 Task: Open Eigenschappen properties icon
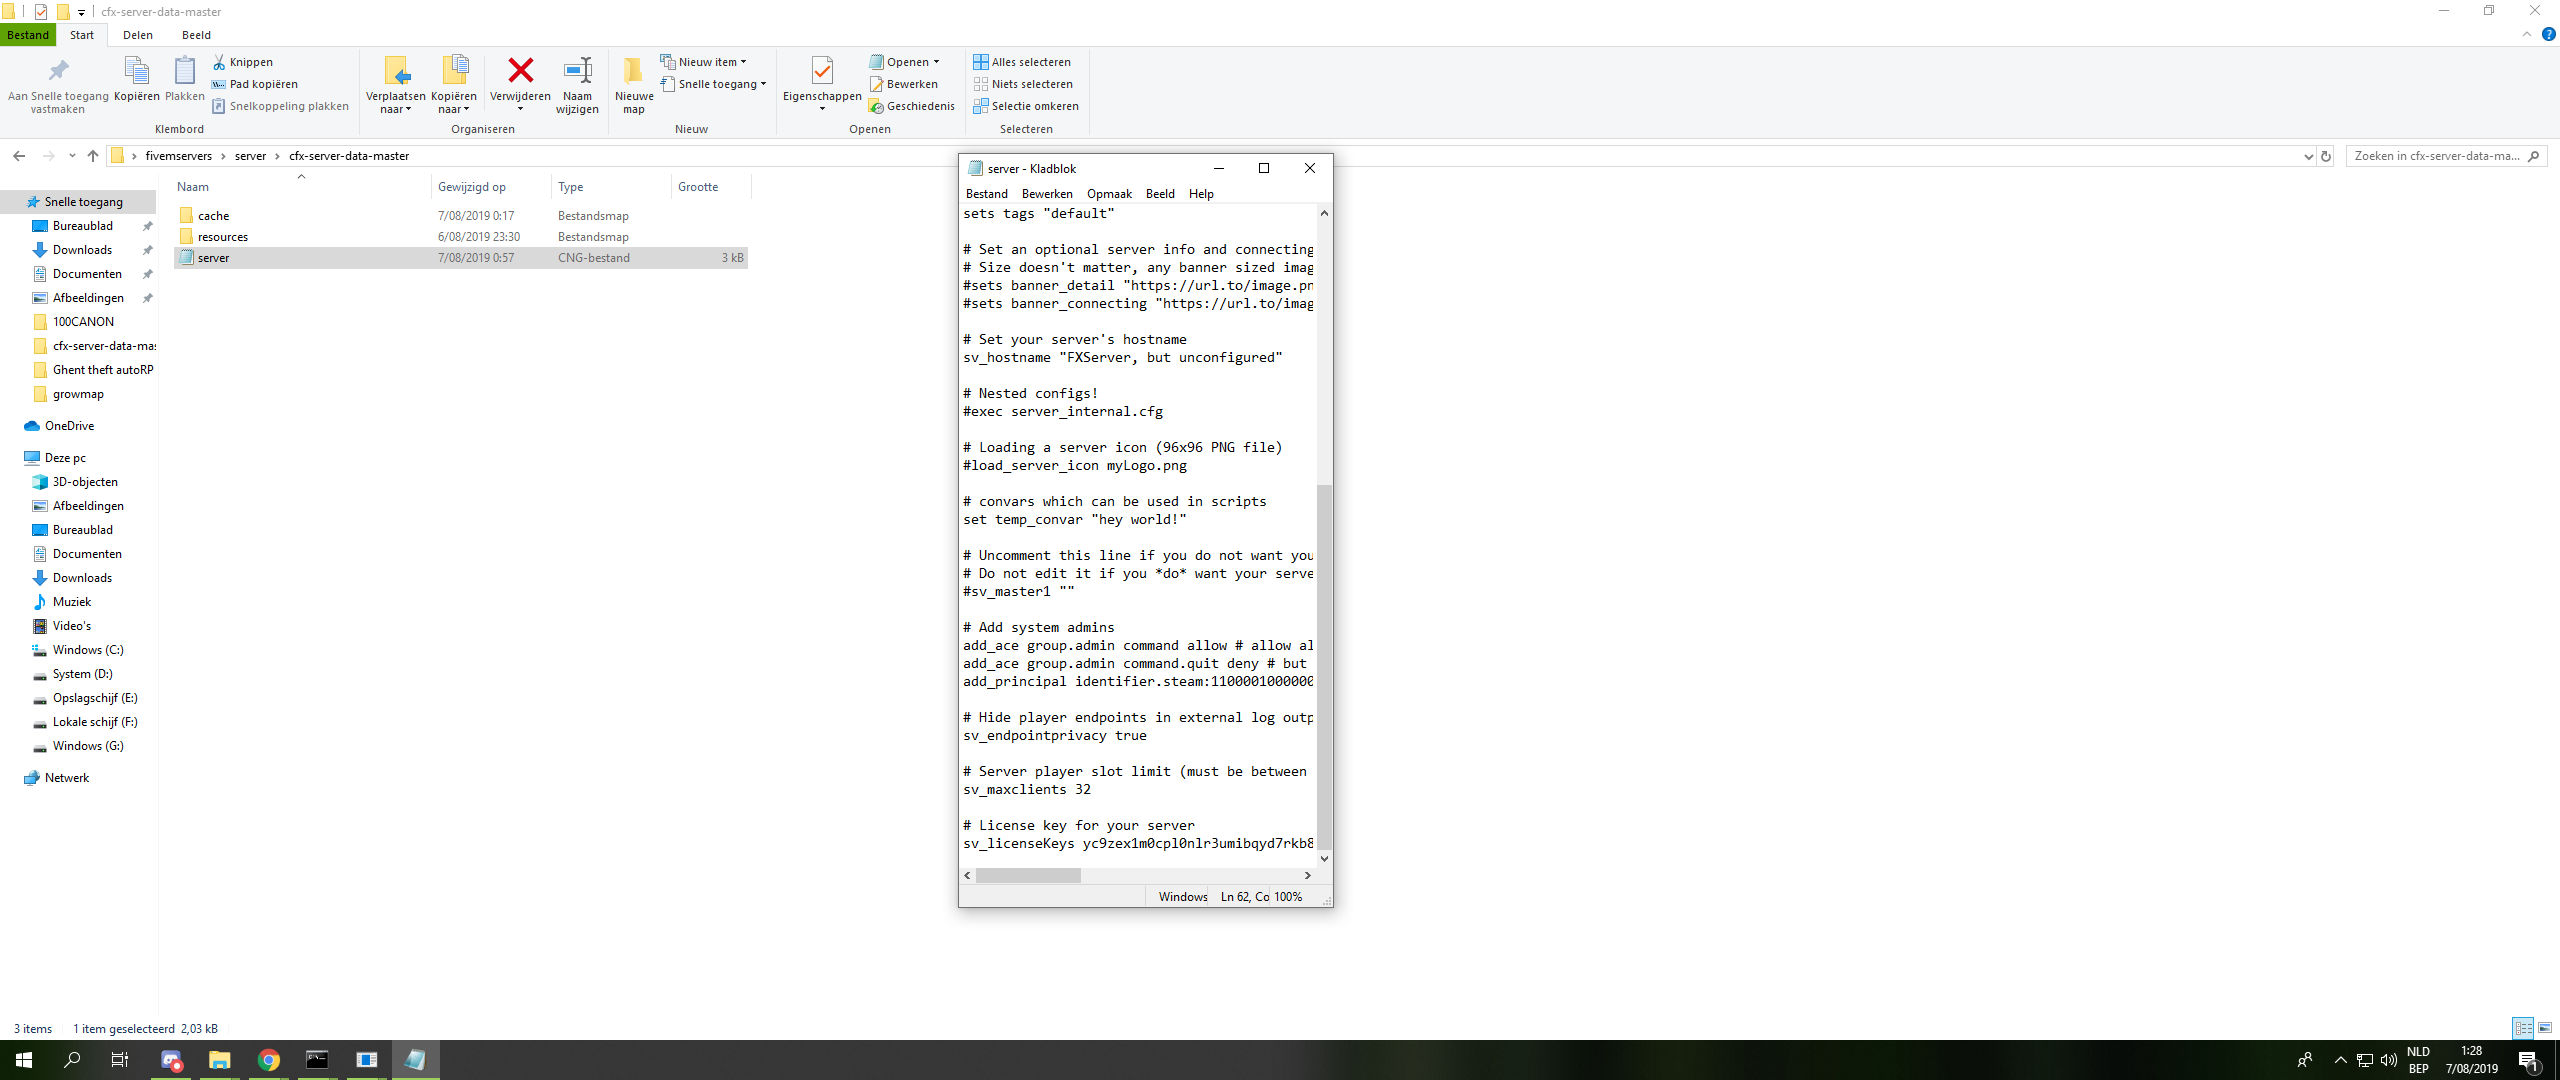tap(821, 71)
